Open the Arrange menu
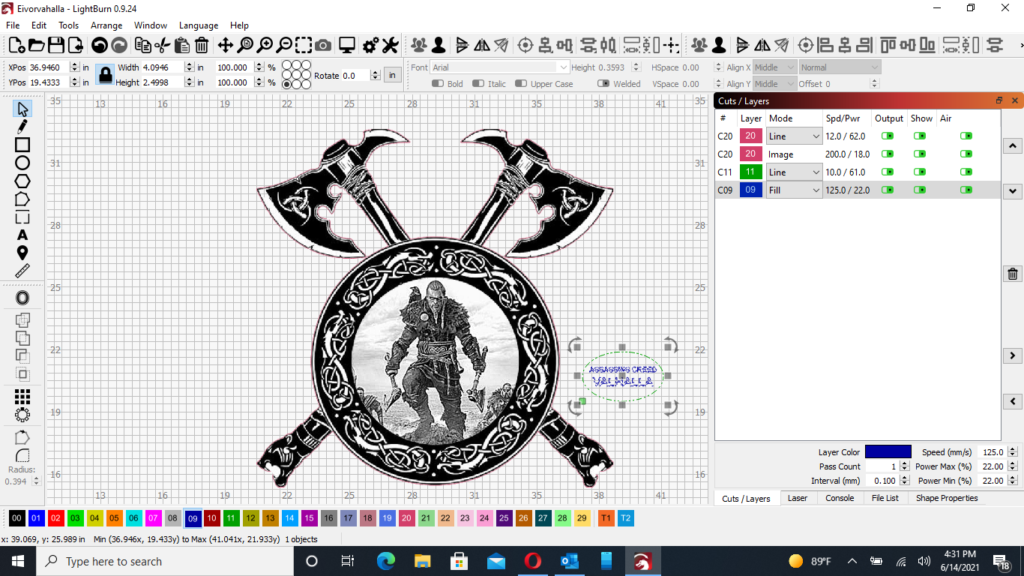Screen dimensions: 1024x576 click(106, 25)
